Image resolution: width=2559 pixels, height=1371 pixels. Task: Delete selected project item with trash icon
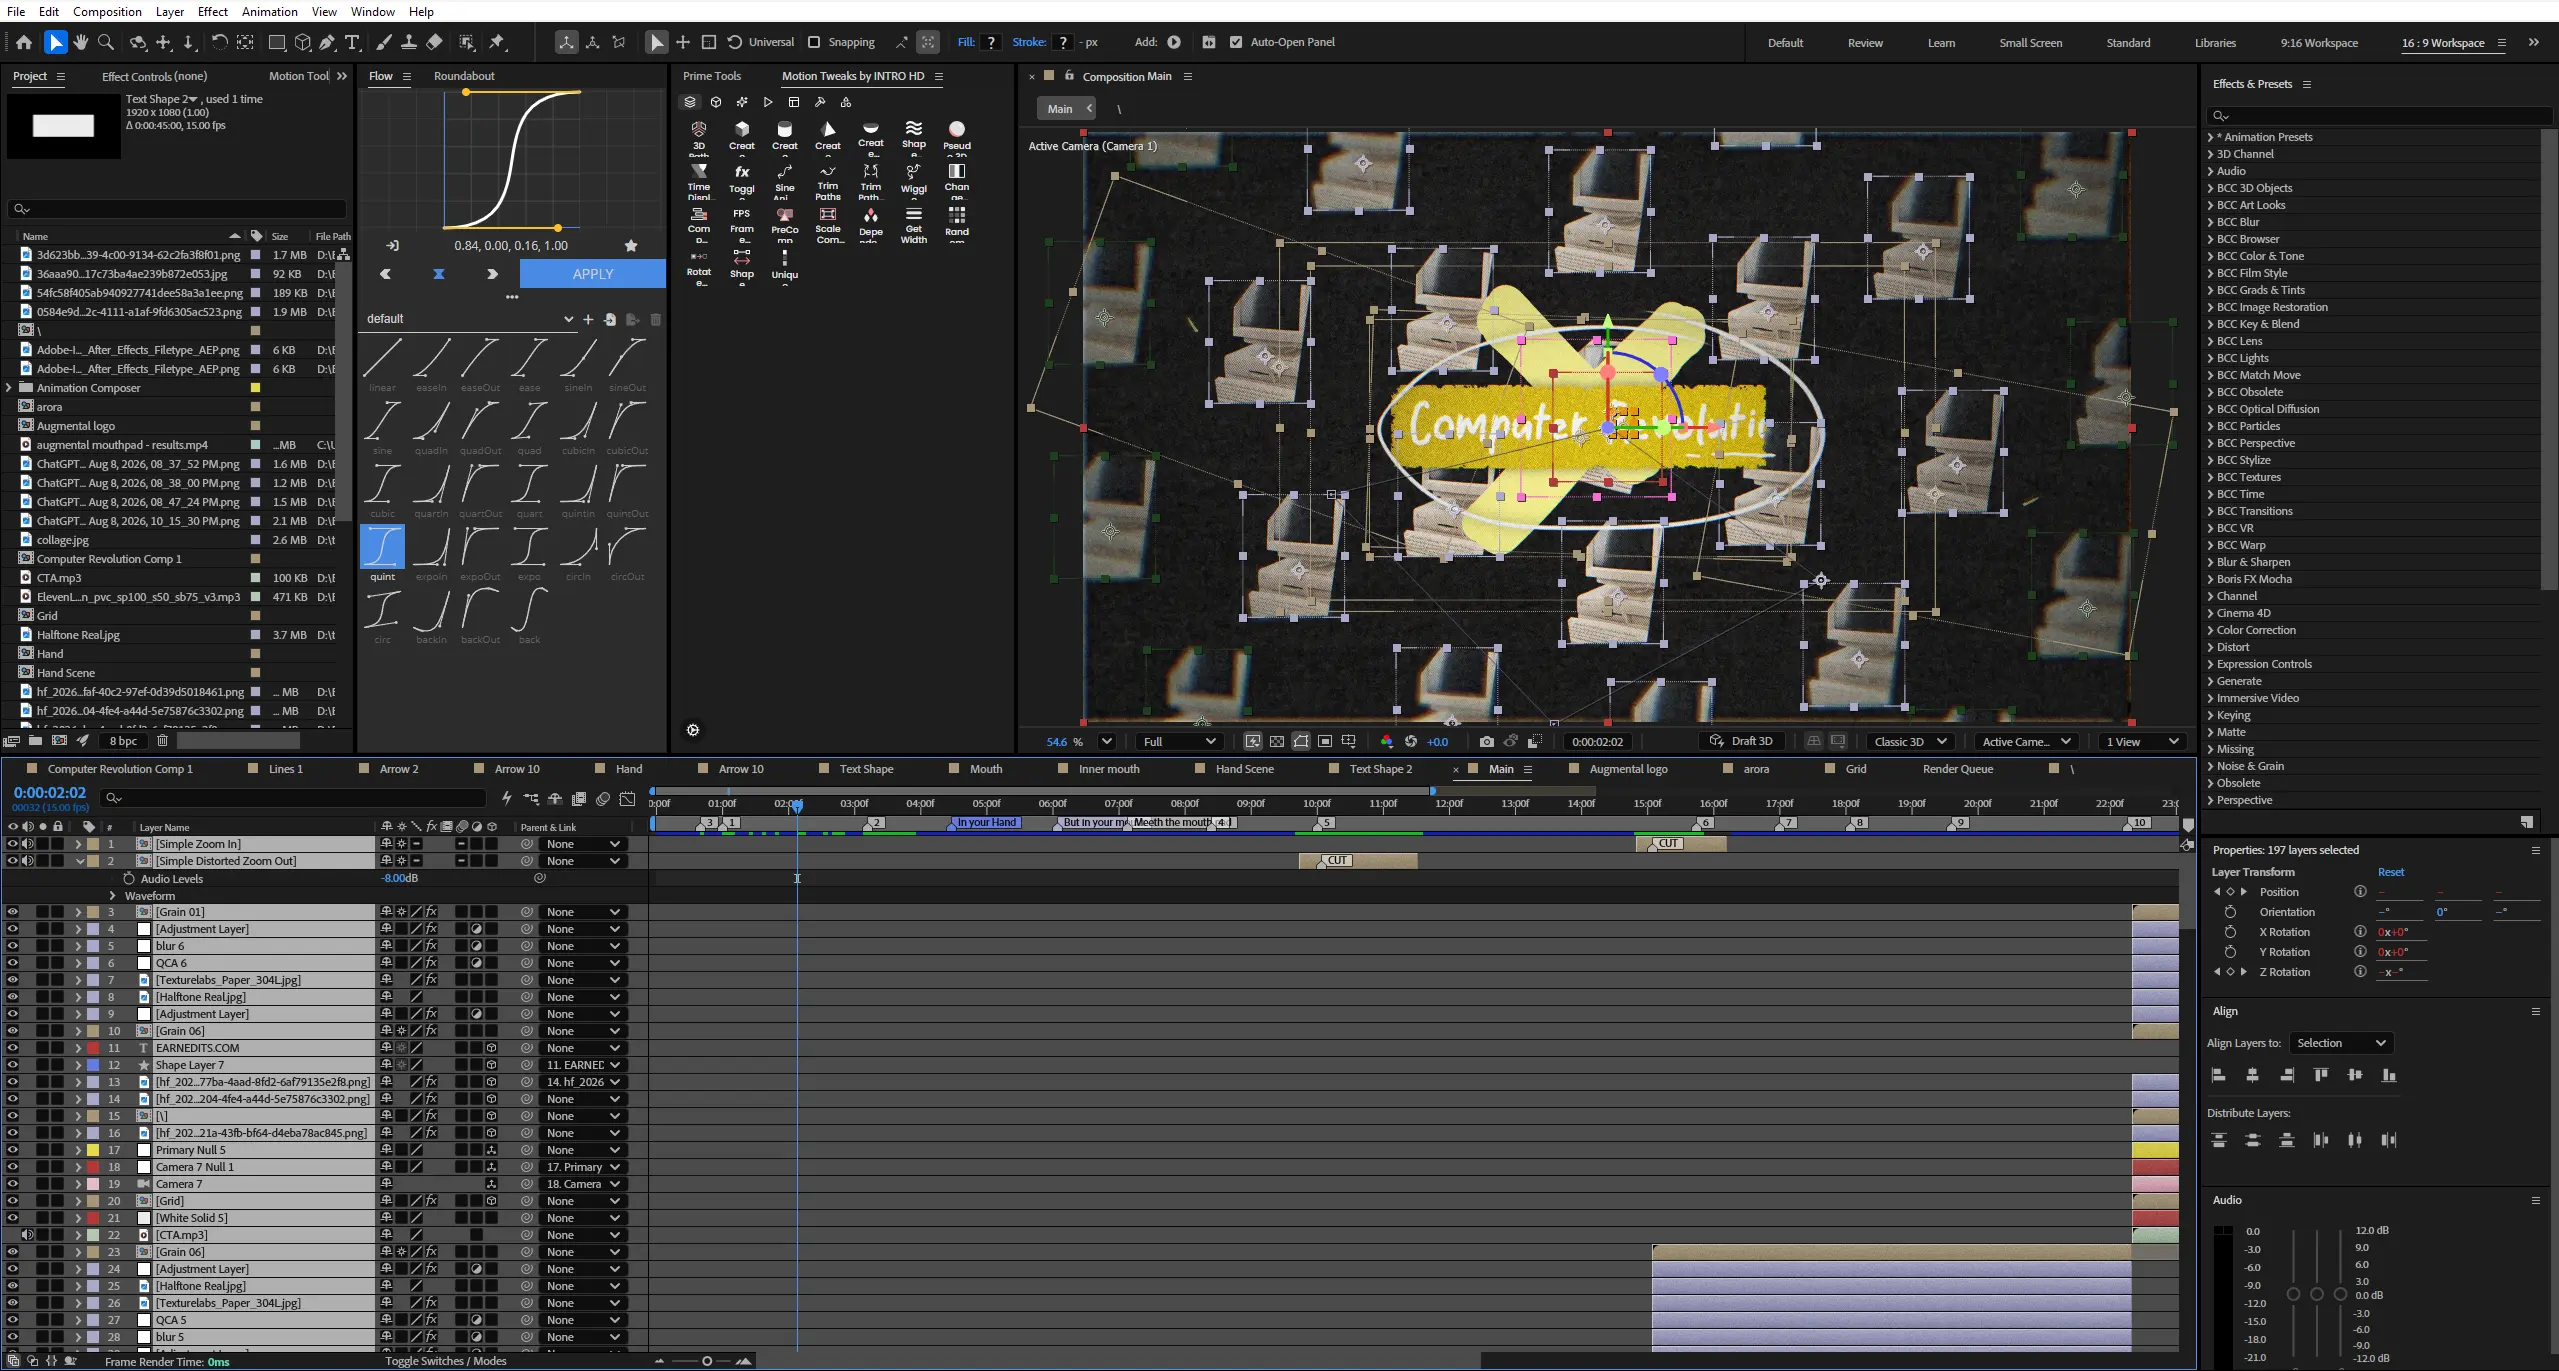162,741
